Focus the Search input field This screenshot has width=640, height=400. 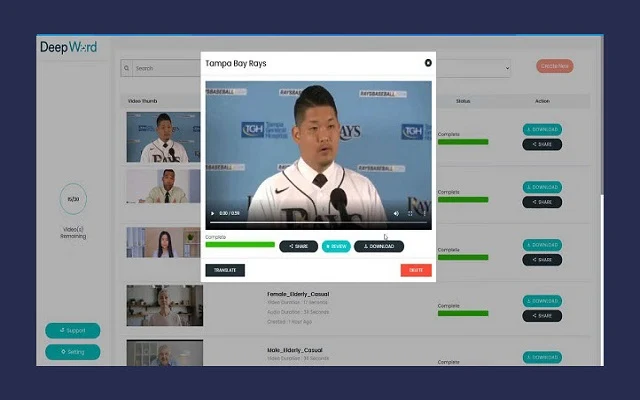167,68
